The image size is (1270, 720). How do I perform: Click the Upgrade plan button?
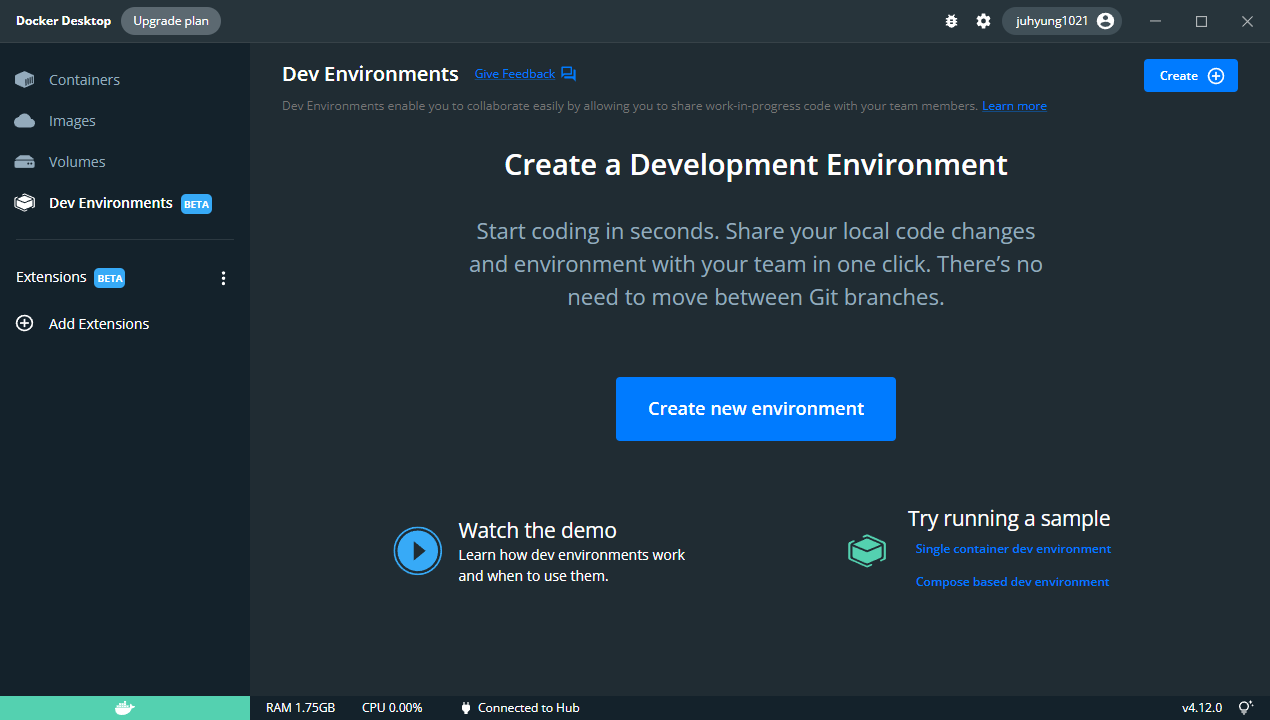coord(171,21)
